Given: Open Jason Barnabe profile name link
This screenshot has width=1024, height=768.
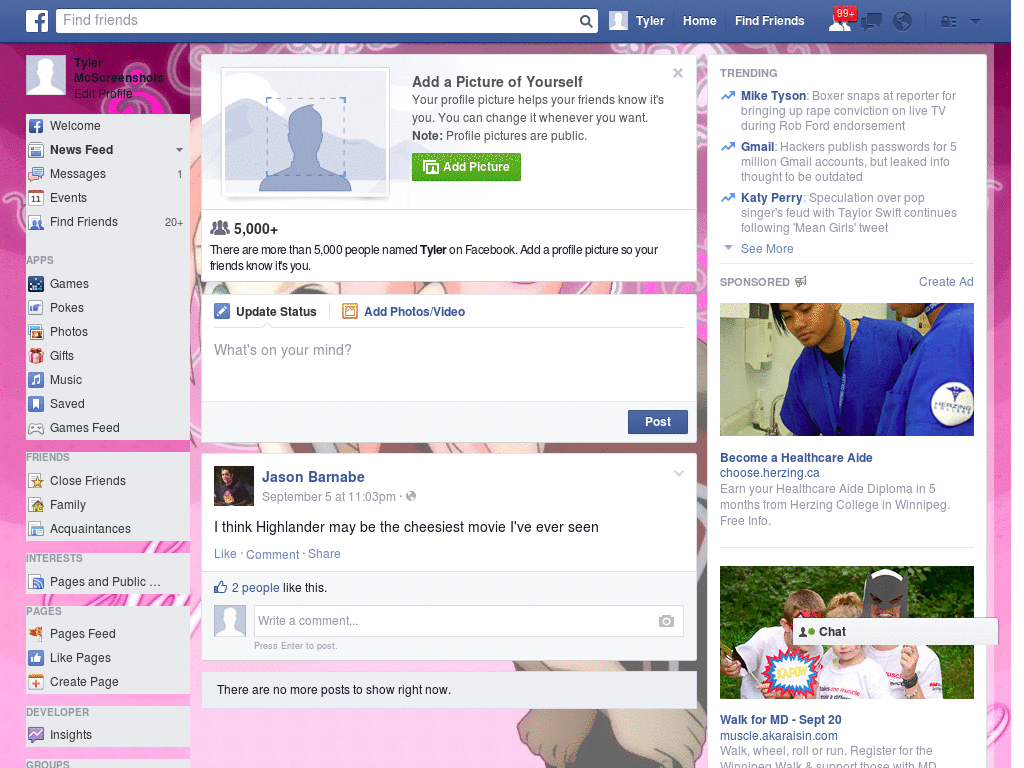Looking at the screenshot, I should 313,477.
